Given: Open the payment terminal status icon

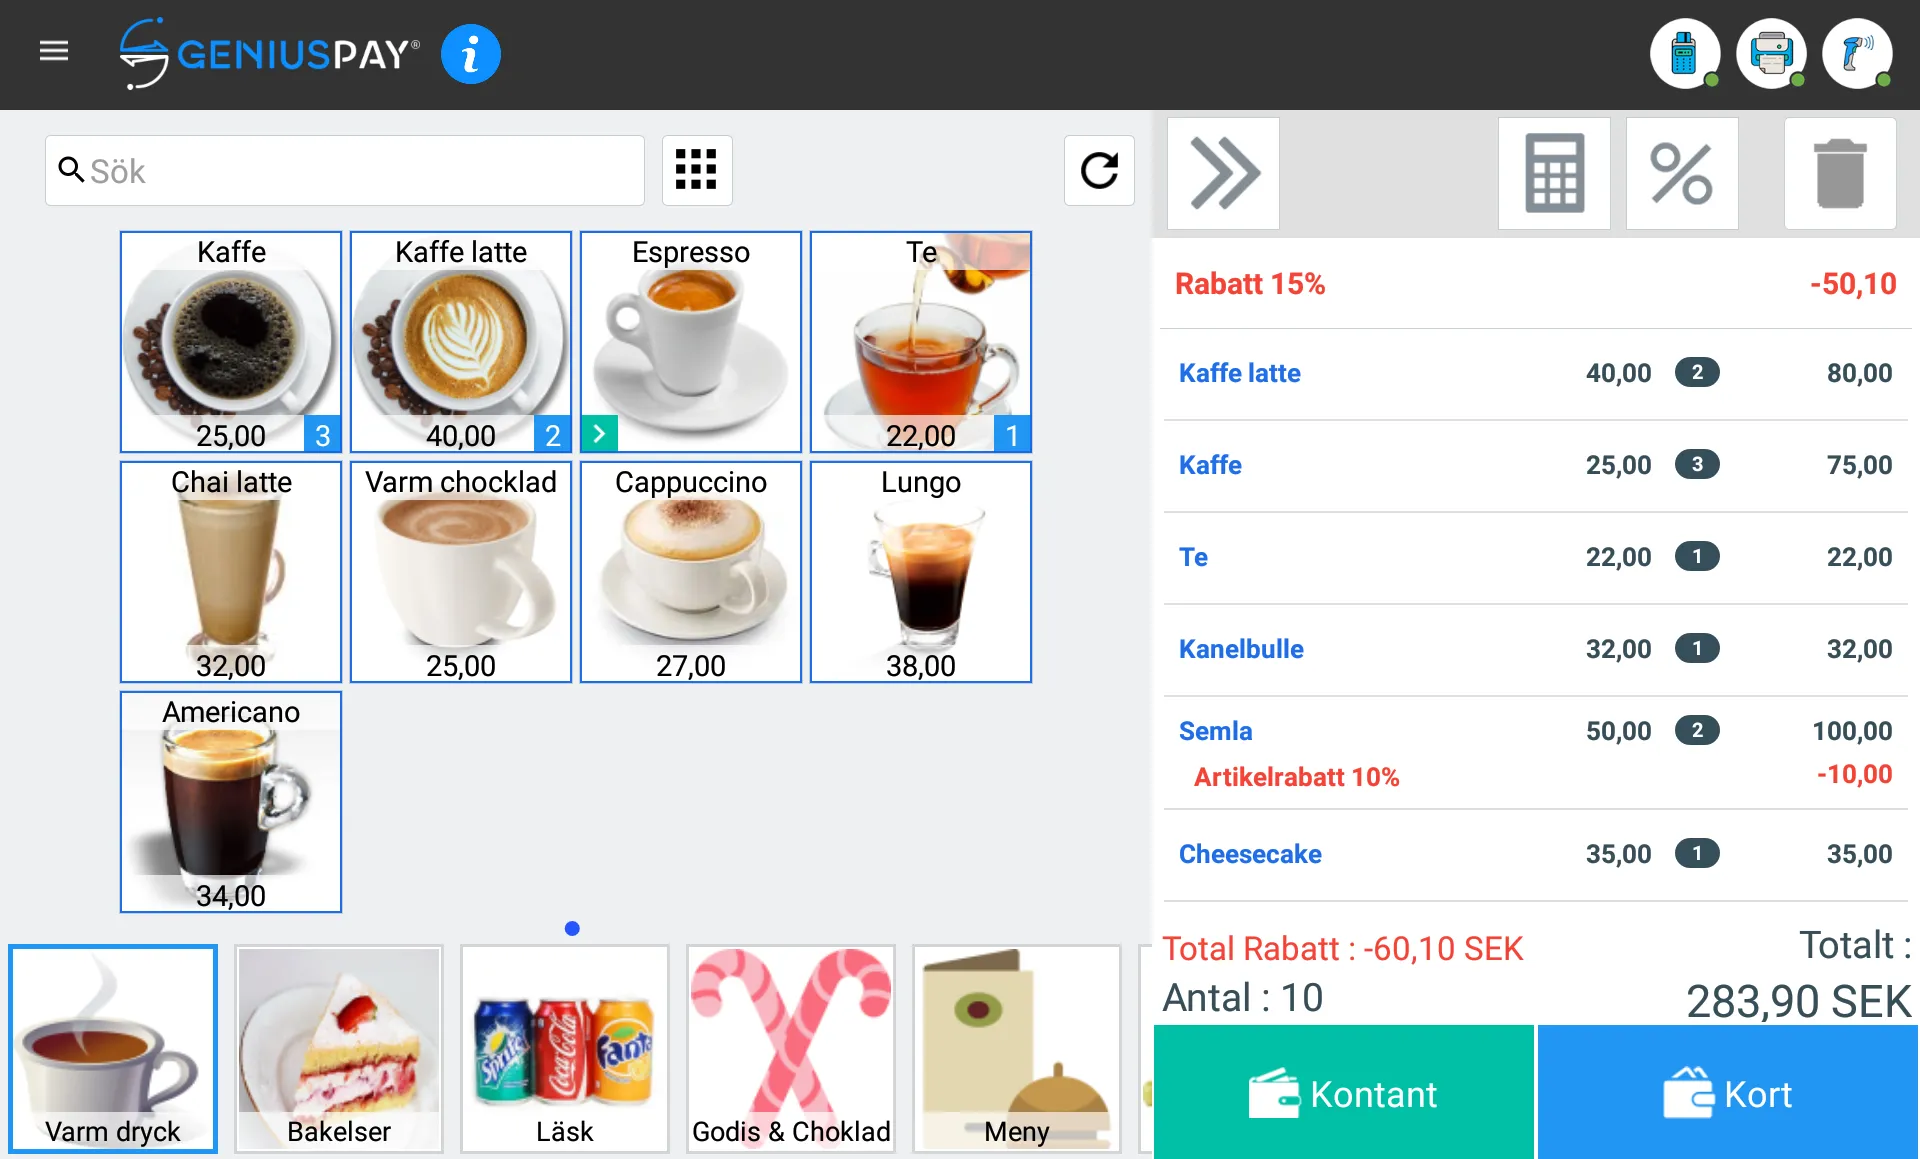Looking at the screenshot, I should [1684, 54].
